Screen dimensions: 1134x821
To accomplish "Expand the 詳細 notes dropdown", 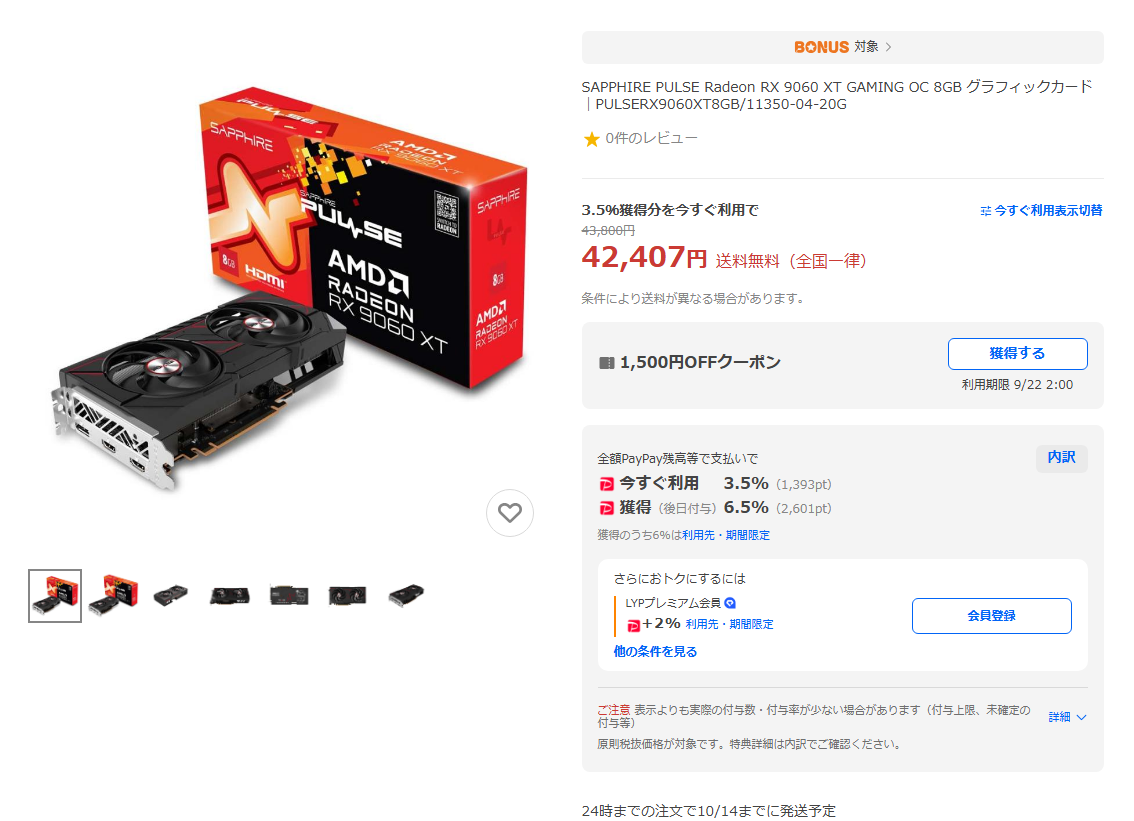I will coord(1067,717).
